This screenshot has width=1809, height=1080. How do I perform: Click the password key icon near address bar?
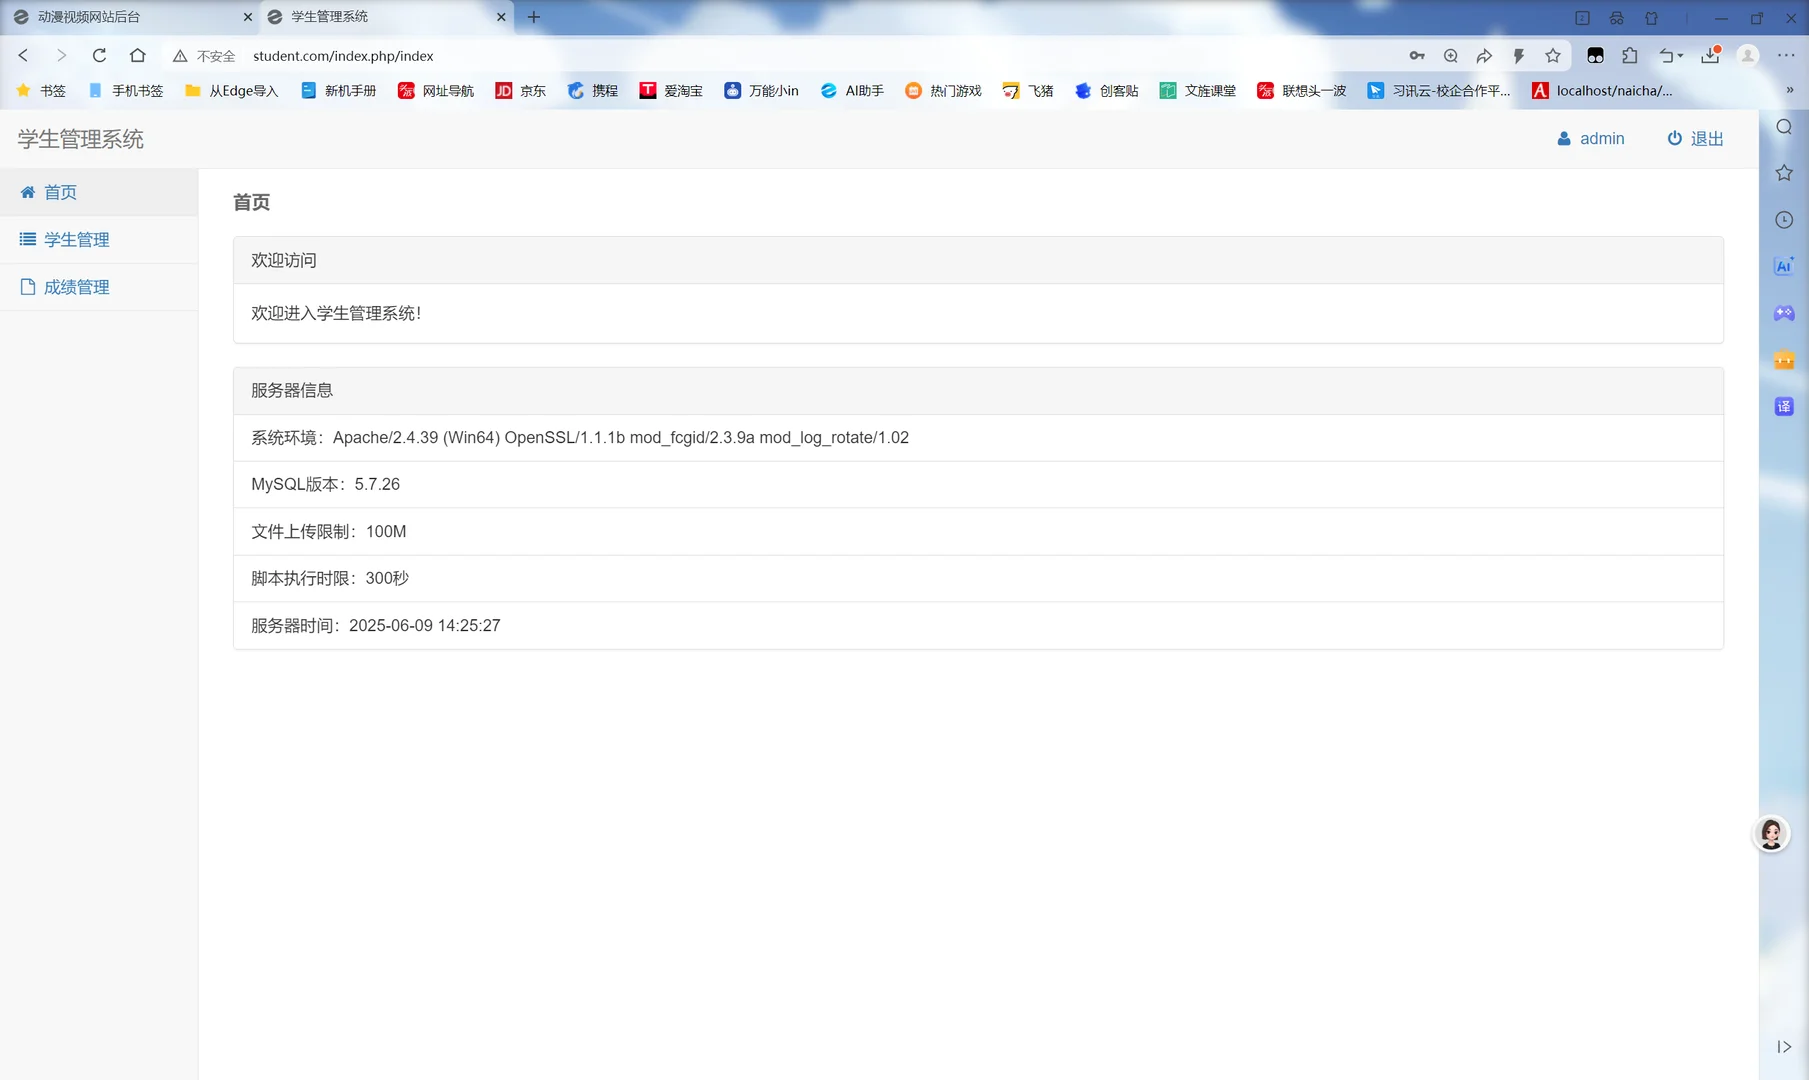1417,56
